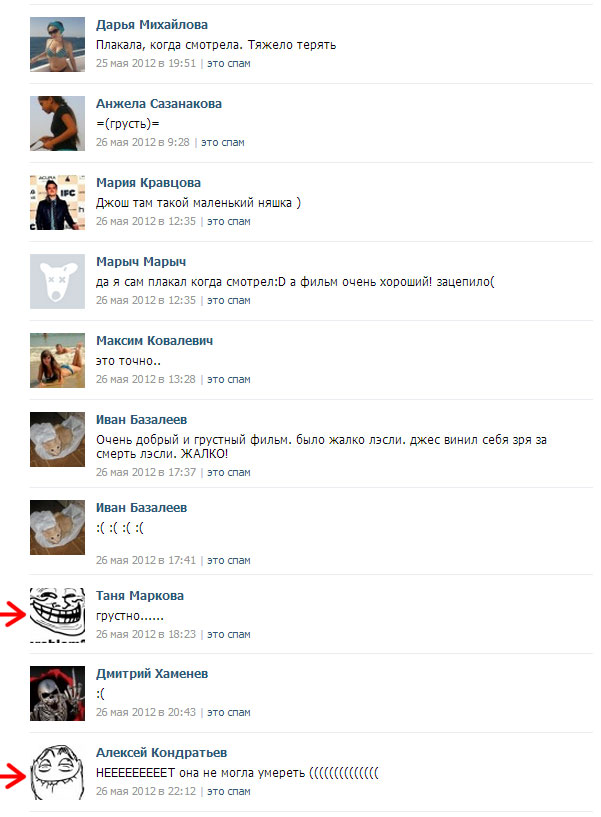Click Мария Кравцова's avatar image
The width and height of the screenshot is (601, 817).
coord(57,202)
